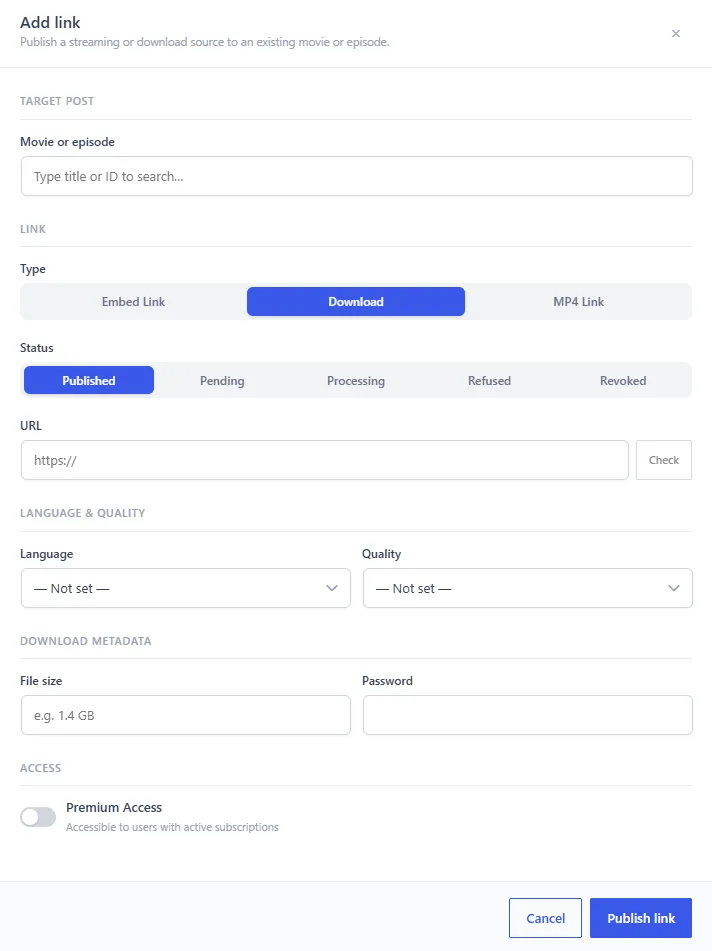The width and height of the screenshot is (712, 951).
Task: Click the Language dropdown chevron arrow
Action: [332, 588]
